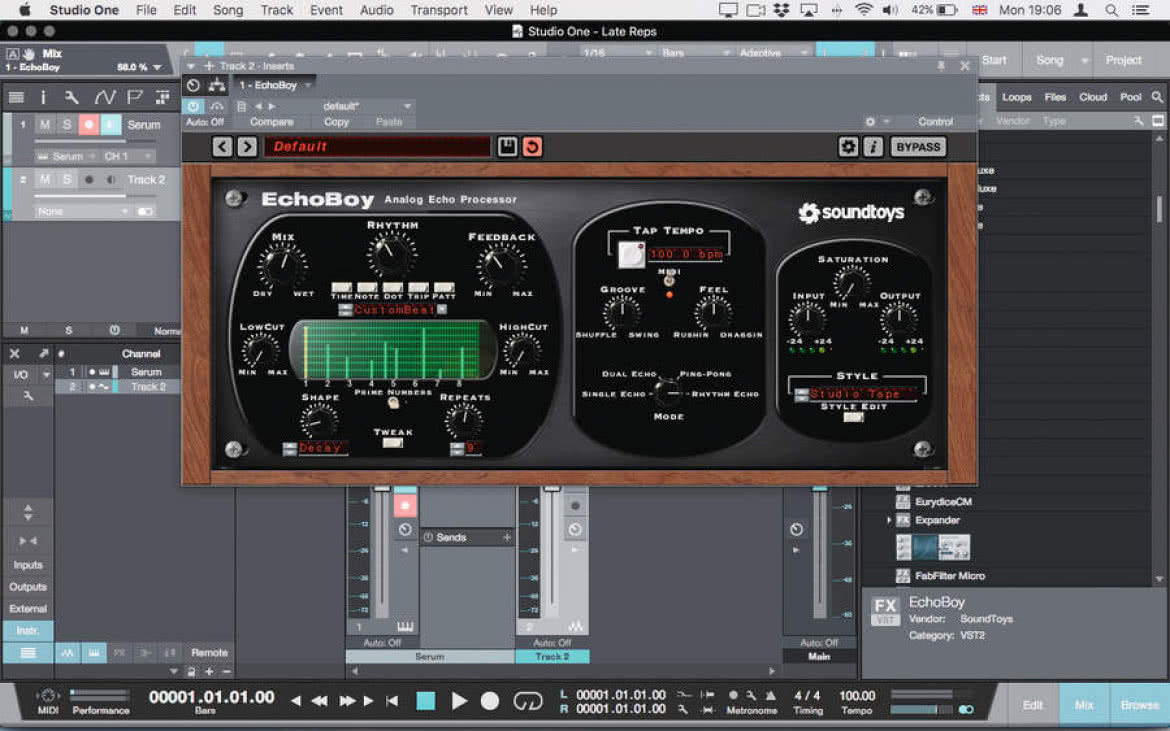Solo the Serum track

pyautogui.click(x=67, y=125)
